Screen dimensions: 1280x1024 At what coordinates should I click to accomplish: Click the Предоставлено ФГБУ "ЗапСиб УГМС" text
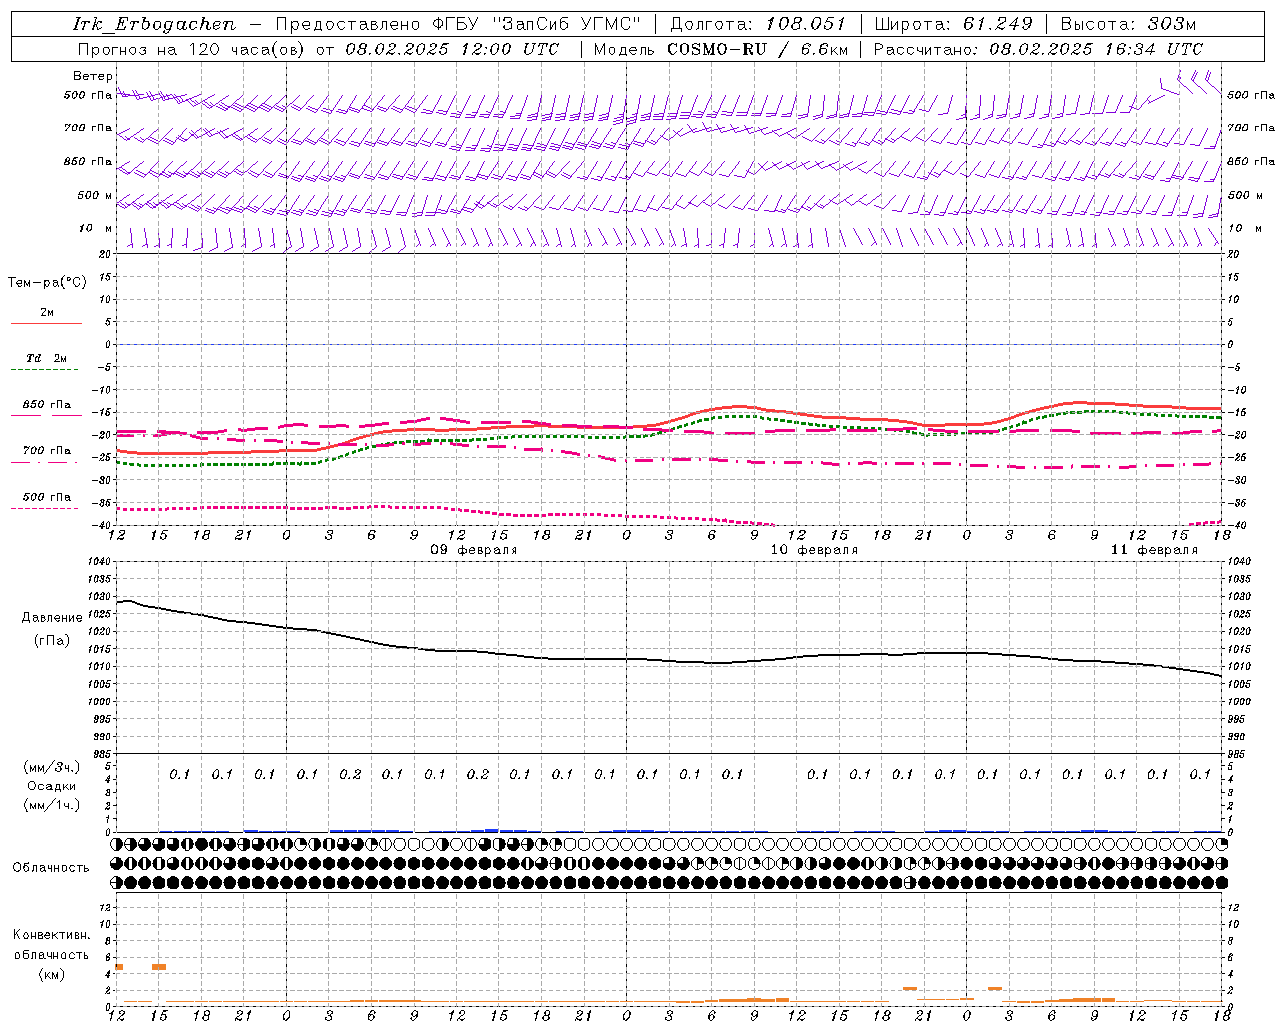[x=458, y=24]
